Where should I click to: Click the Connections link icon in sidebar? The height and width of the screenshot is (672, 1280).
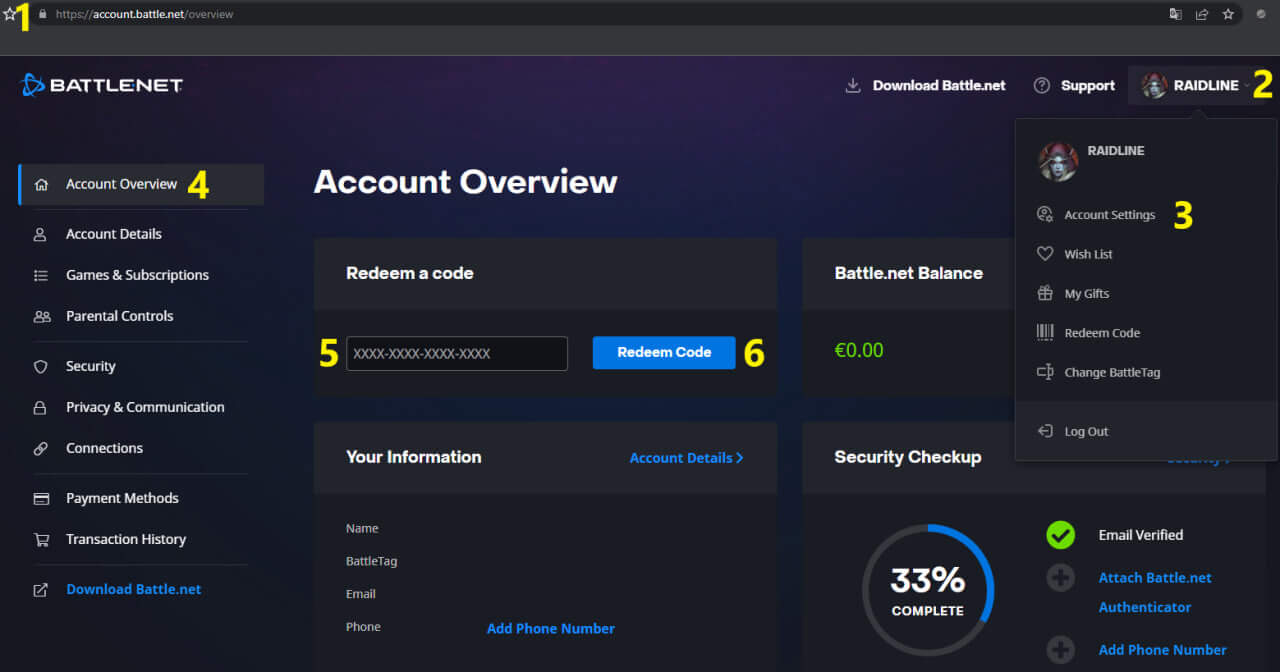[41, 449]
